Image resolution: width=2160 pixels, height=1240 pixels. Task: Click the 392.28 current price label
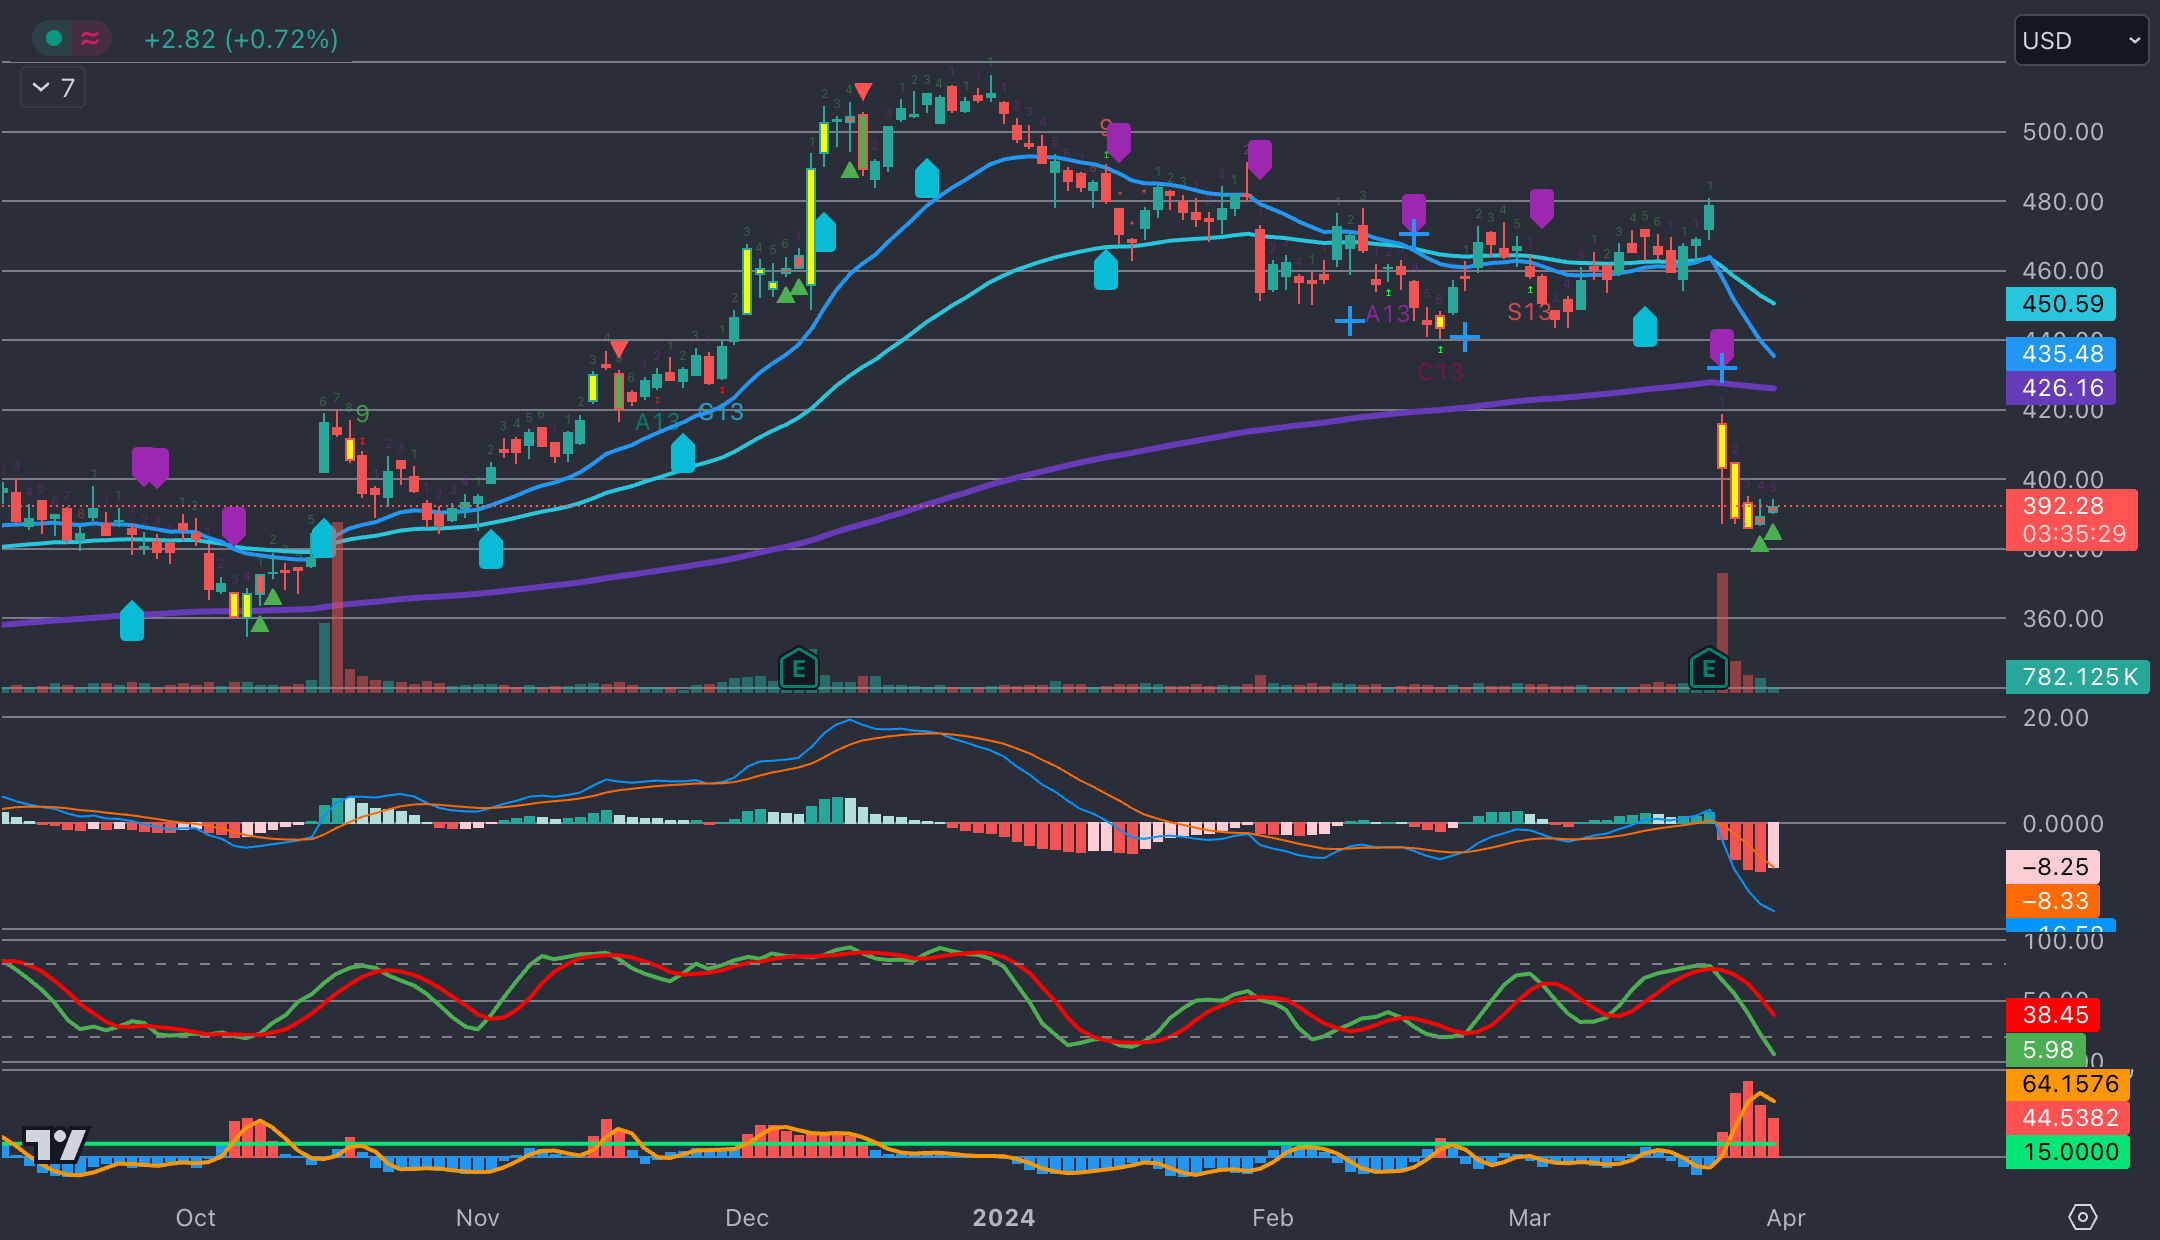tap(2063, 506)
